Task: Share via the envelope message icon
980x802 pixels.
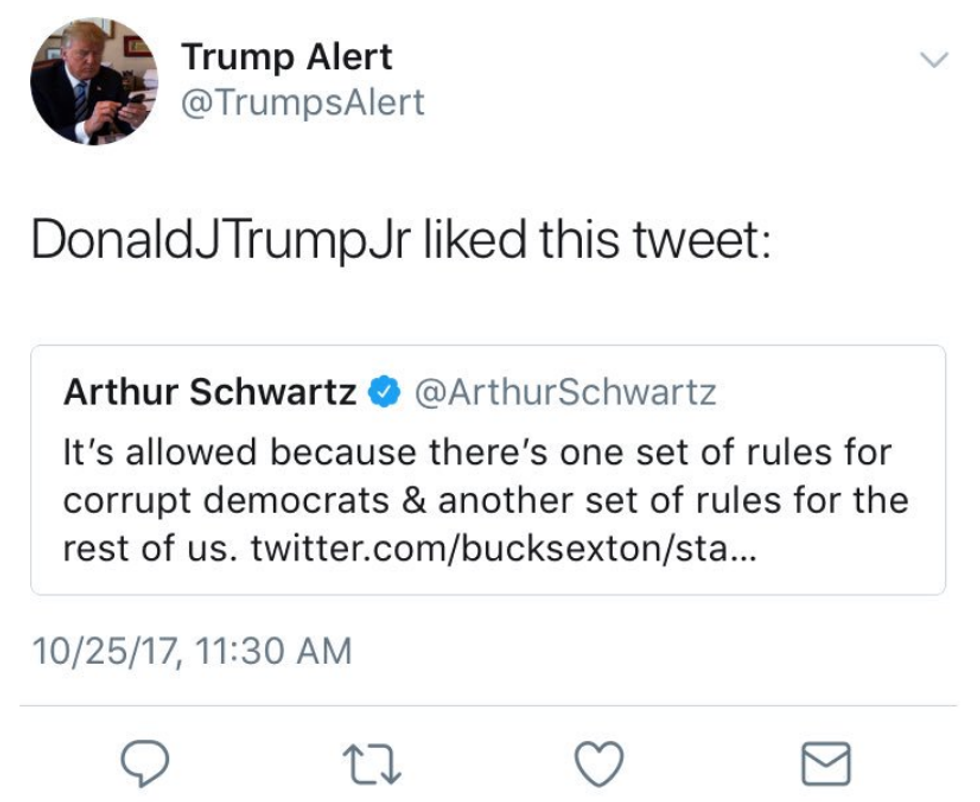Action: [826, 763]
